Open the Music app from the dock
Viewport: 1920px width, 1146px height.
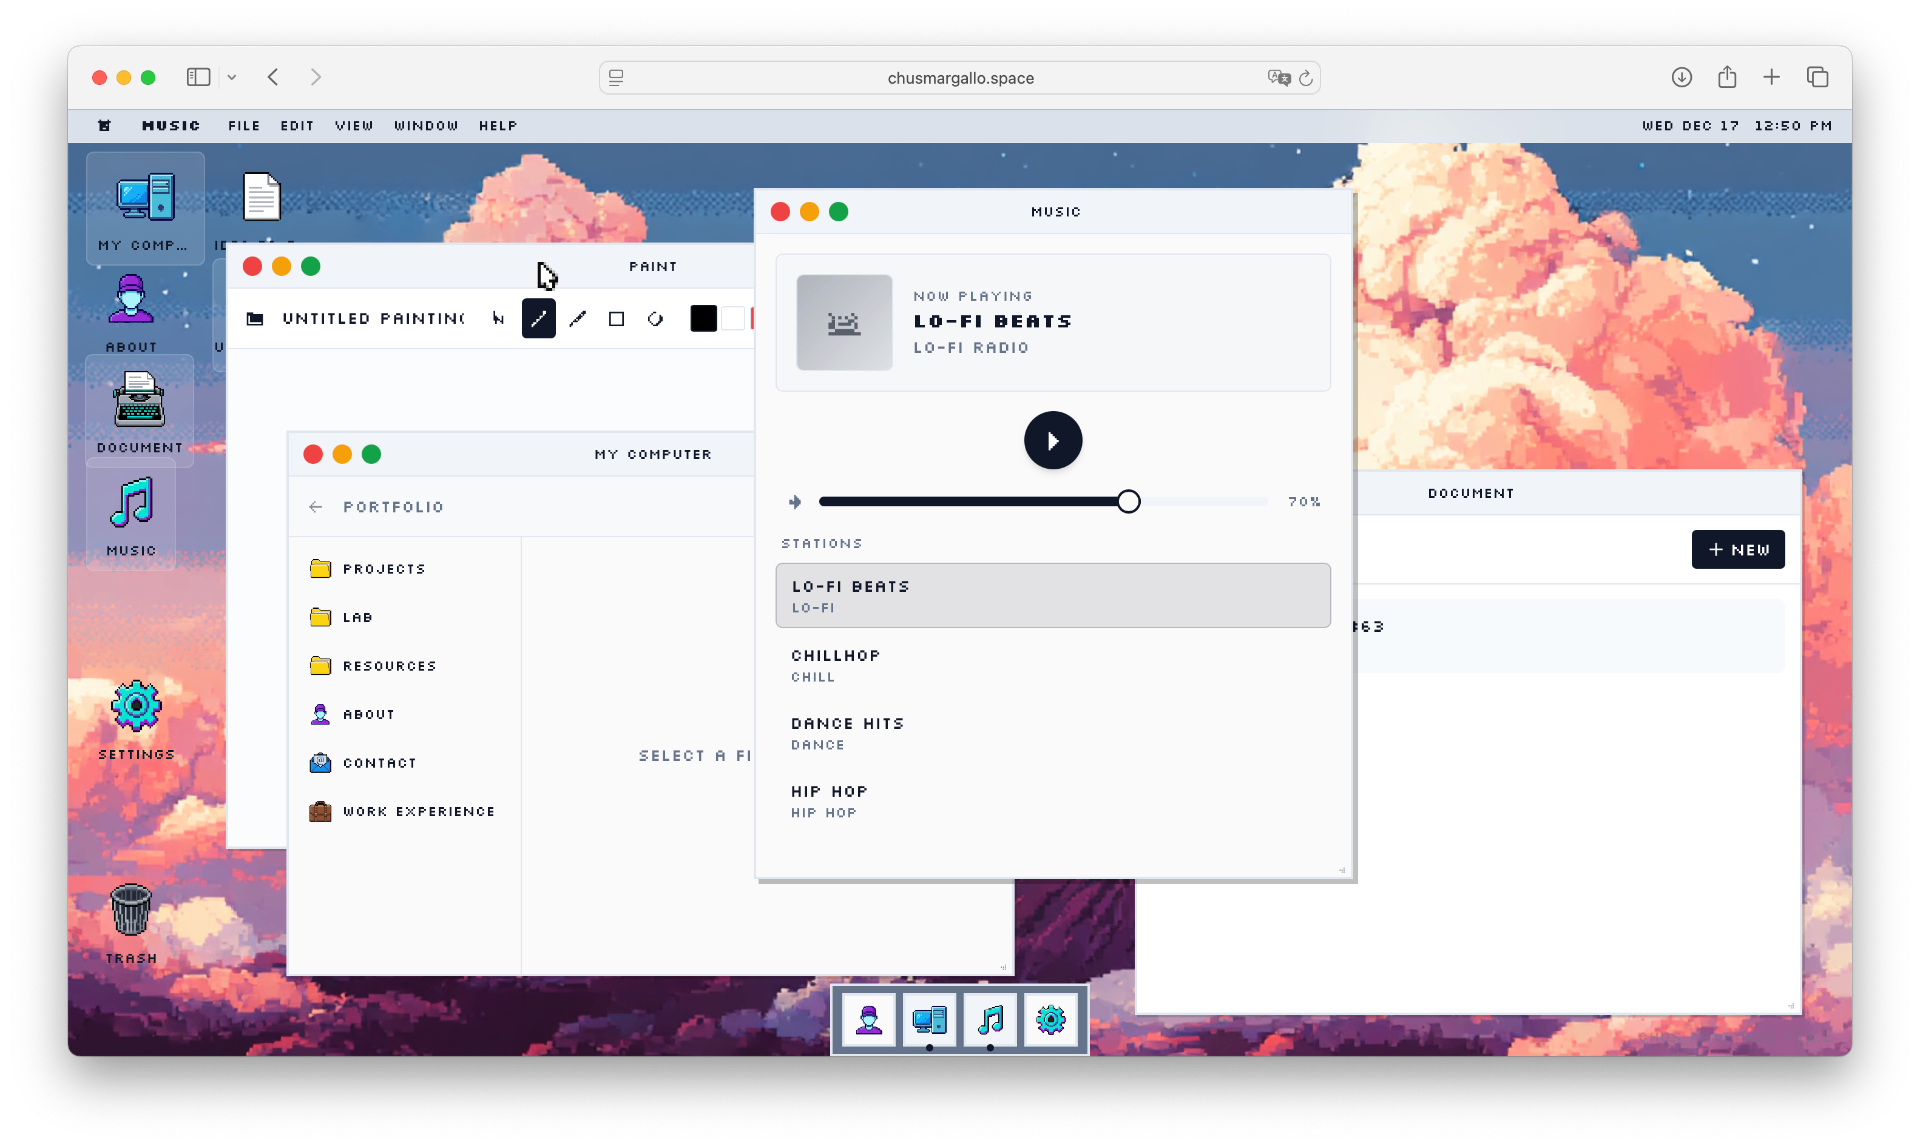990,1019
